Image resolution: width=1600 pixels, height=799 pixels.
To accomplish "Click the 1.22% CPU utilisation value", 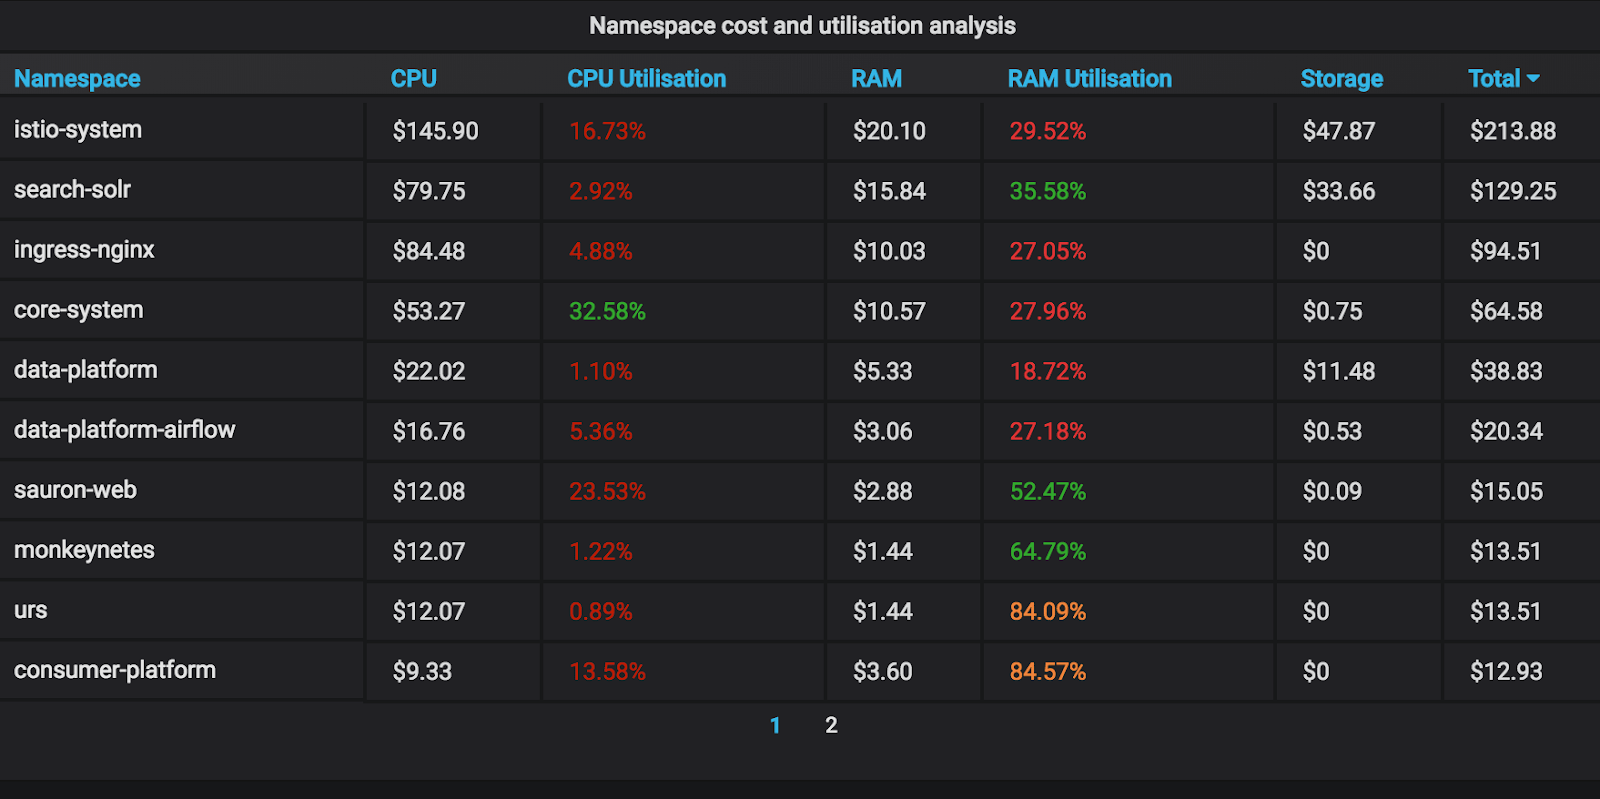I will pos(601,551).
